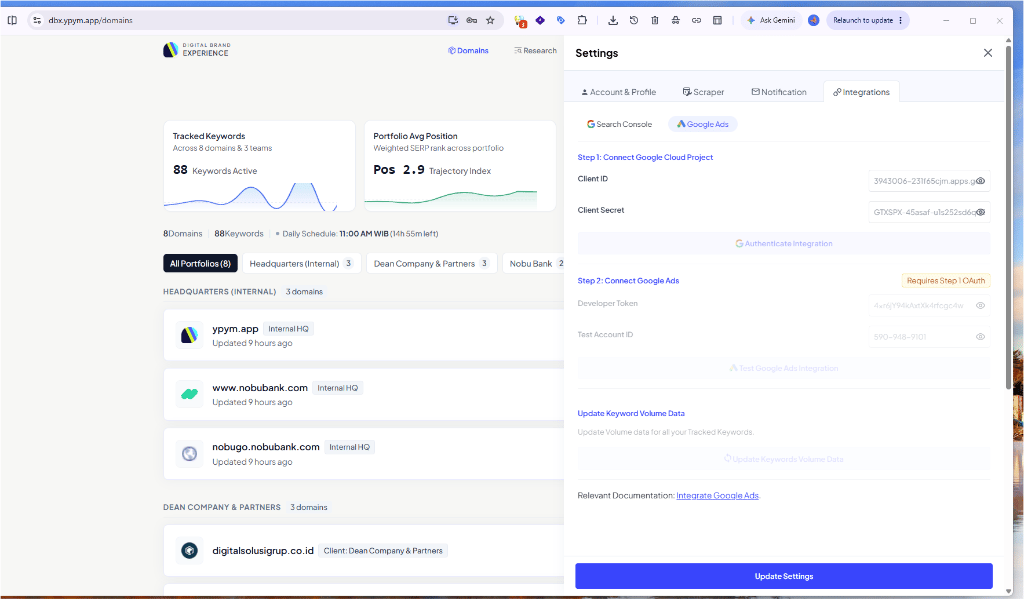Click Ask Gemini button in browser

click(x=771, y=20)
